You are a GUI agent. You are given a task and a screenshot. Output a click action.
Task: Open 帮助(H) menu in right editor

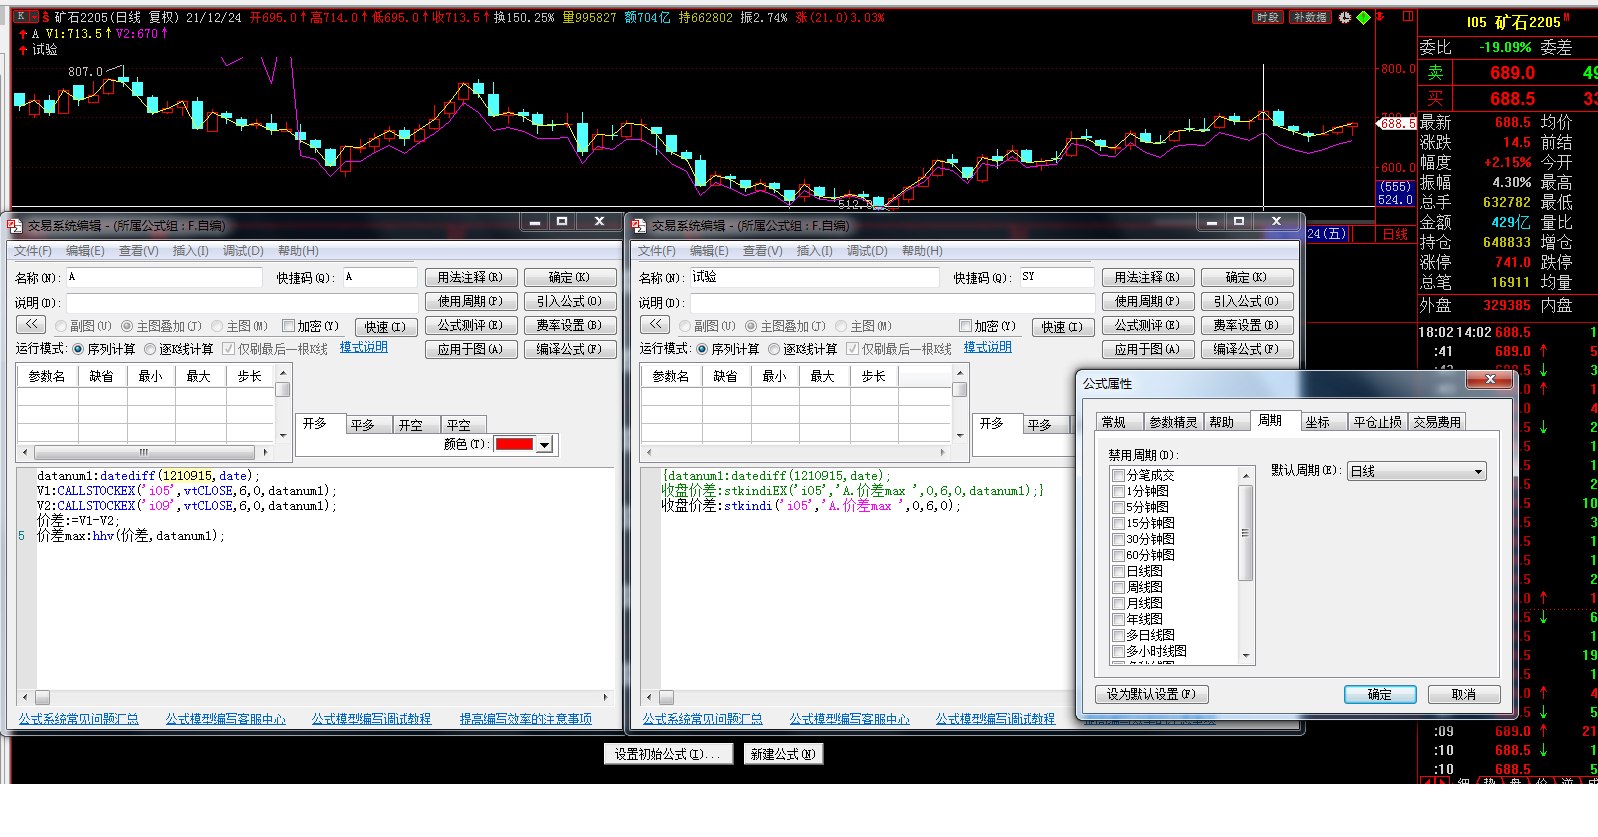pyautogui.click(x=922, y=251)
